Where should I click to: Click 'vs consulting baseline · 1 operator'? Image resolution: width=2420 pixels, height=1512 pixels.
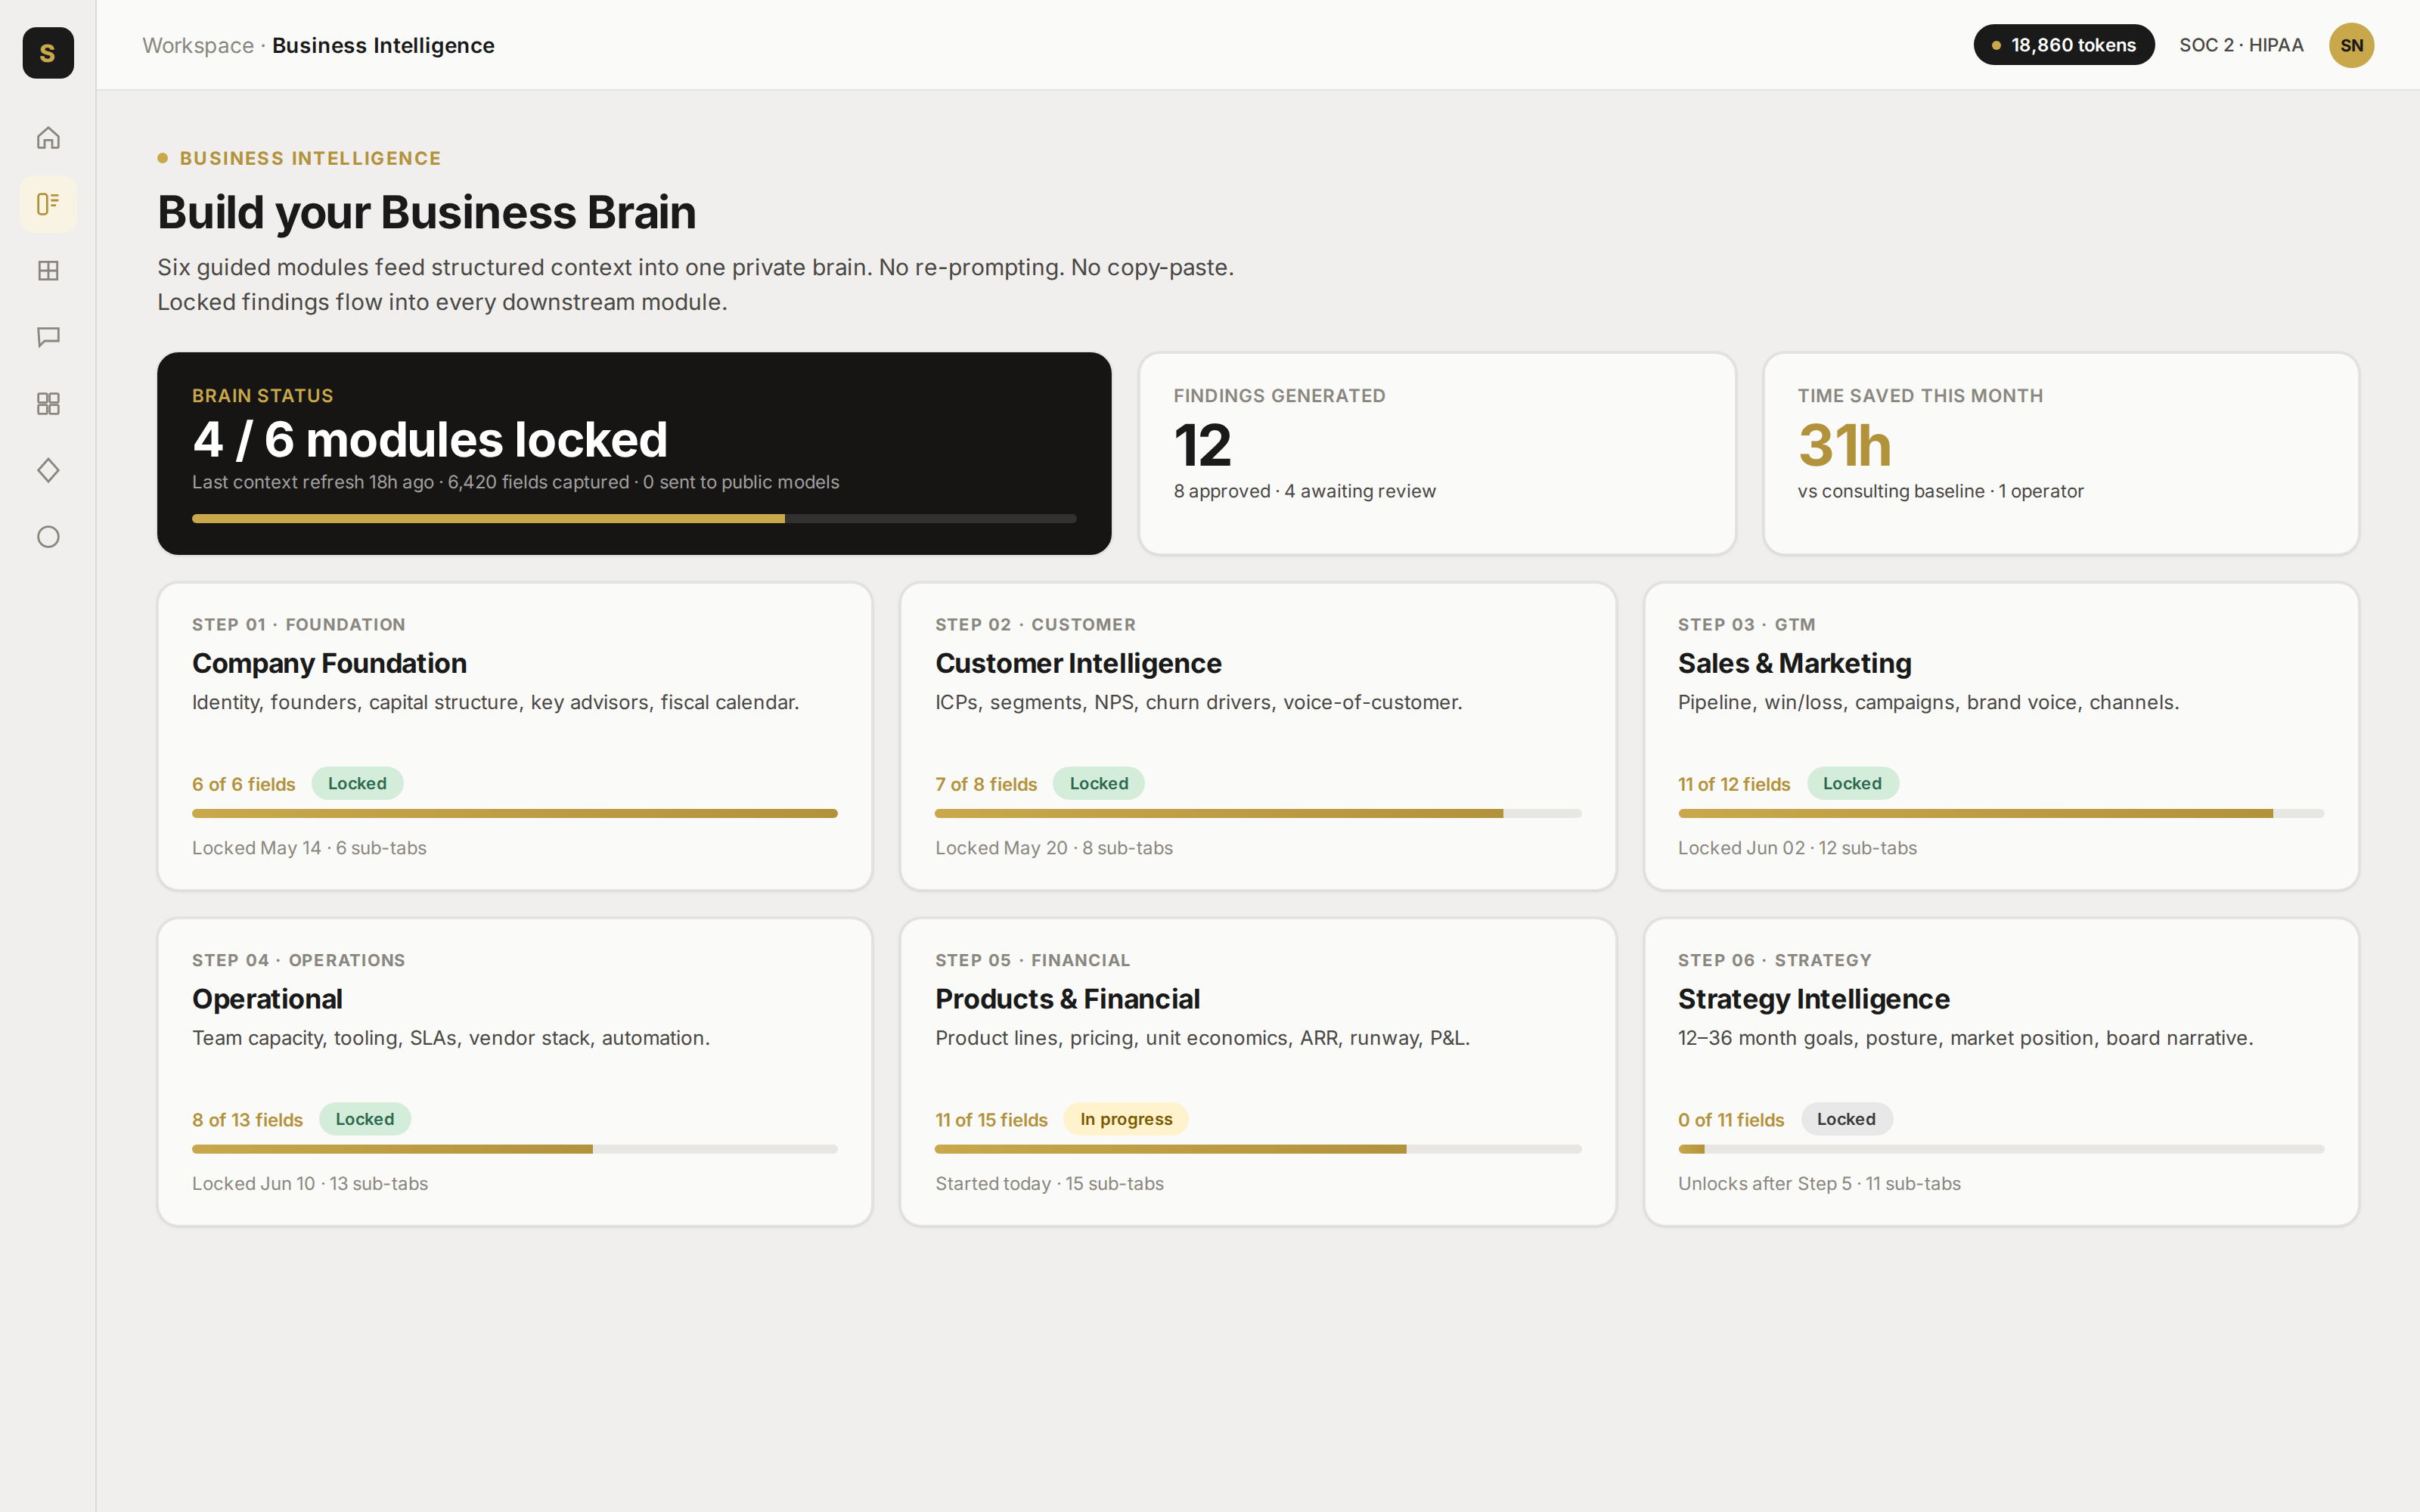1940,491
